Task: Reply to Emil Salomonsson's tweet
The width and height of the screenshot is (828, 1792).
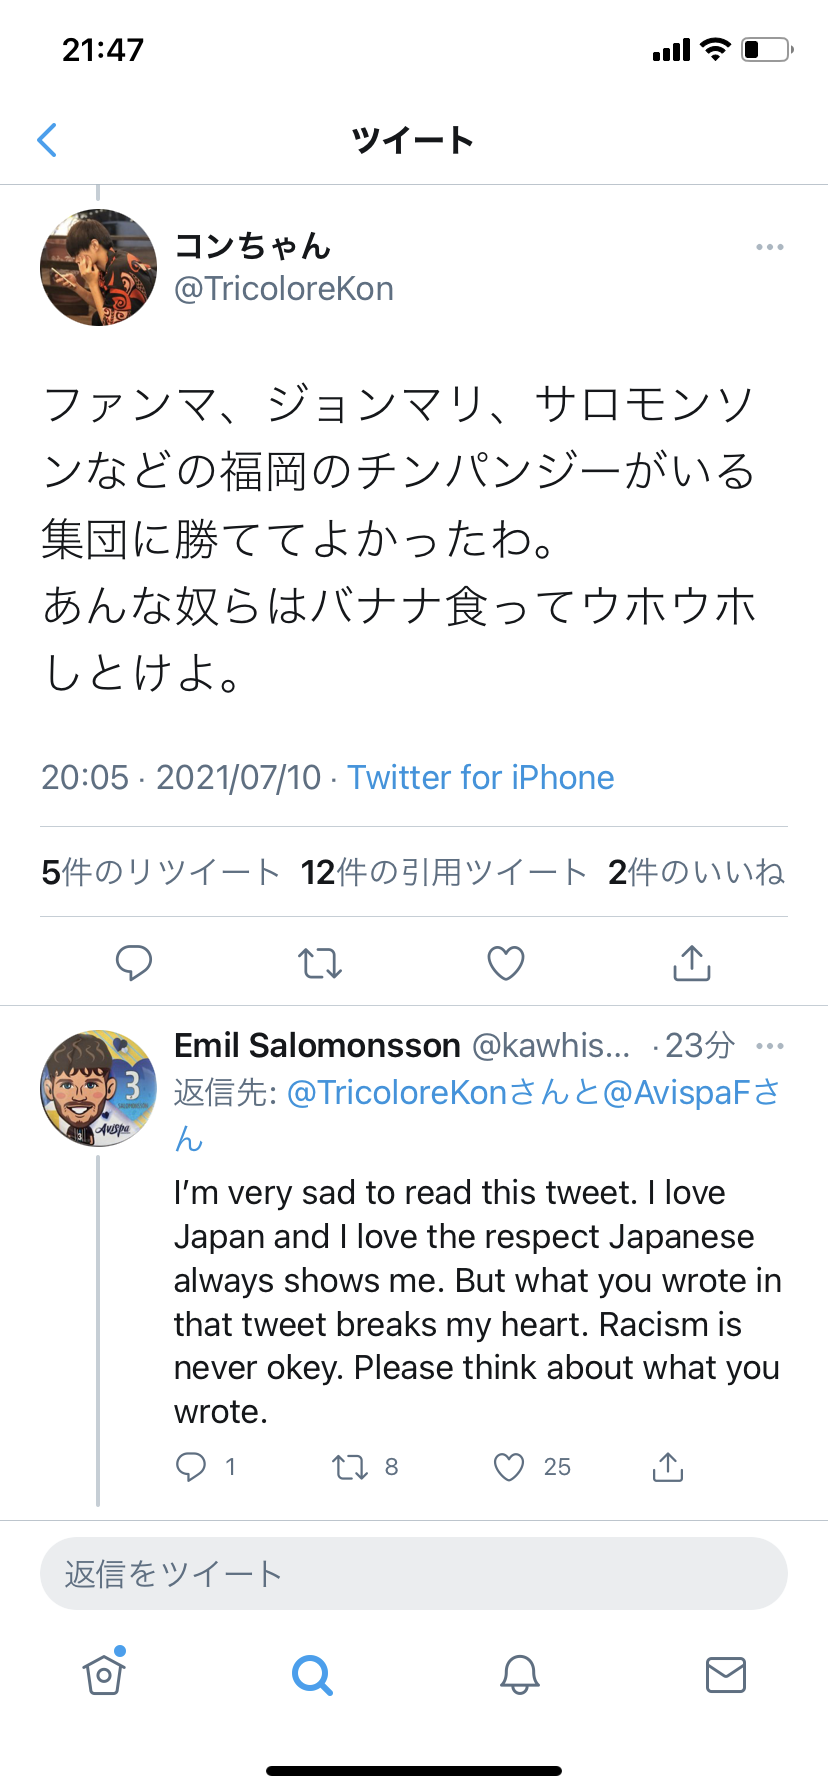Action: pyautogui.click(x=191, y=1467)
